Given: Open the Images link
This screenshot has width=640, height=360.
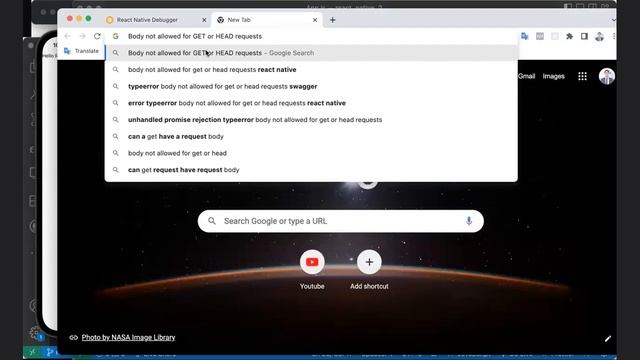Looking at the screenshot, I should point(553,76).
